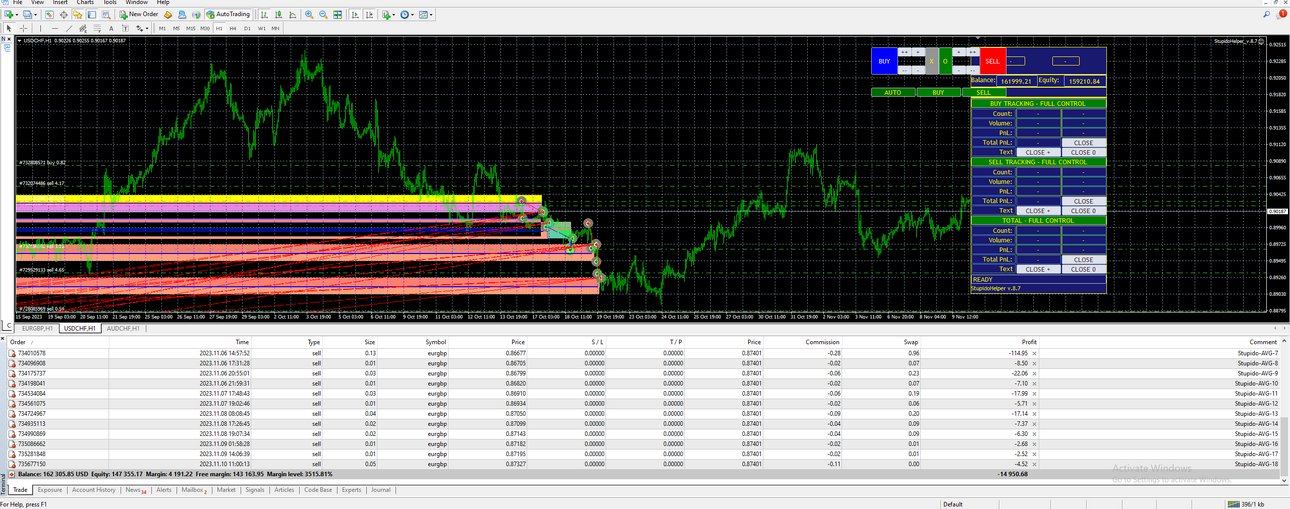The height and width of the screenshot is (509, 1290).
Task: Expand the new chart dropdown arrow
Action: pyautogui.click(x=16, y=14)
